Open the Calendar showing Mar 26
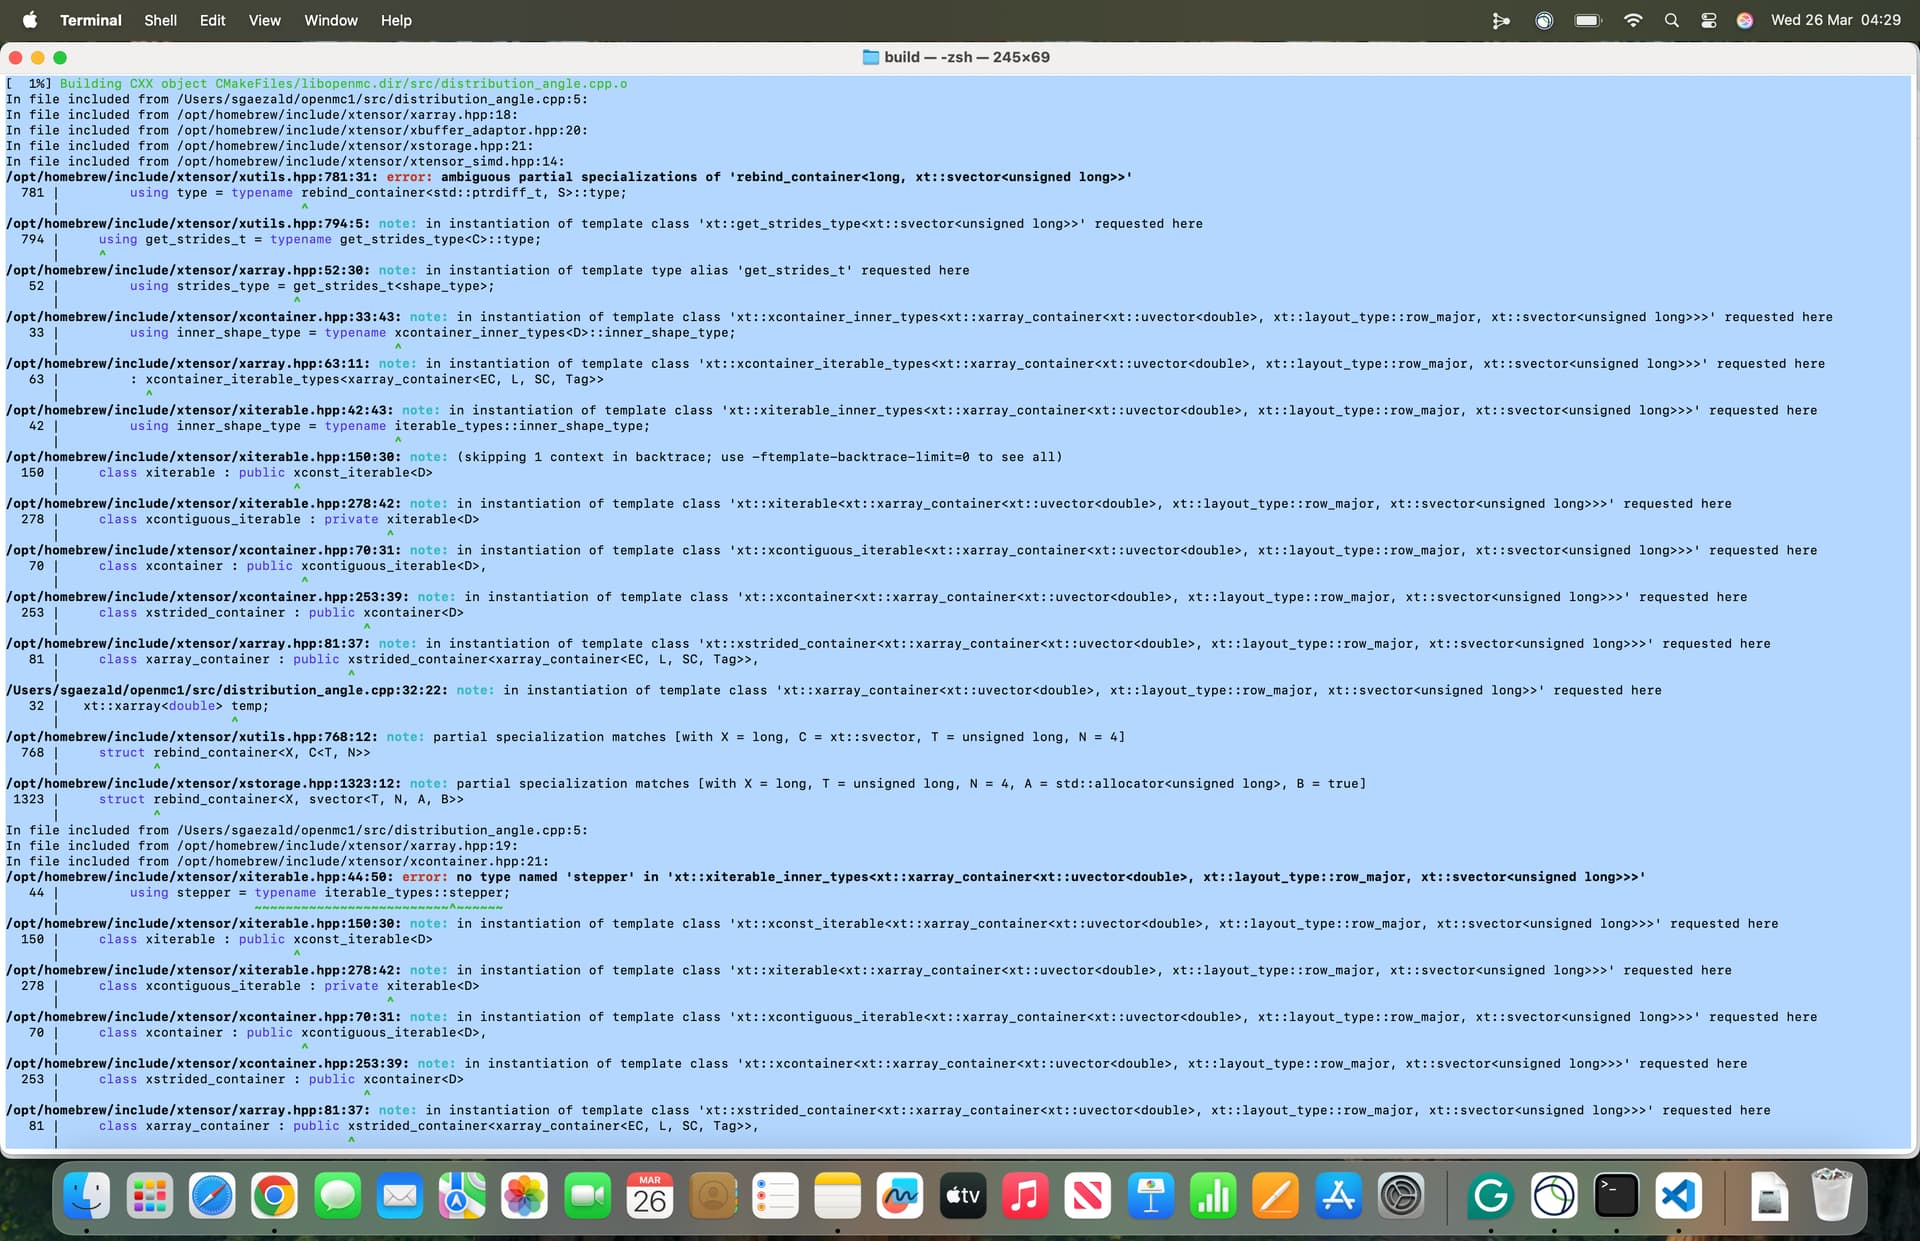Viewport: 1920px width, 1241px height. 650,1196
